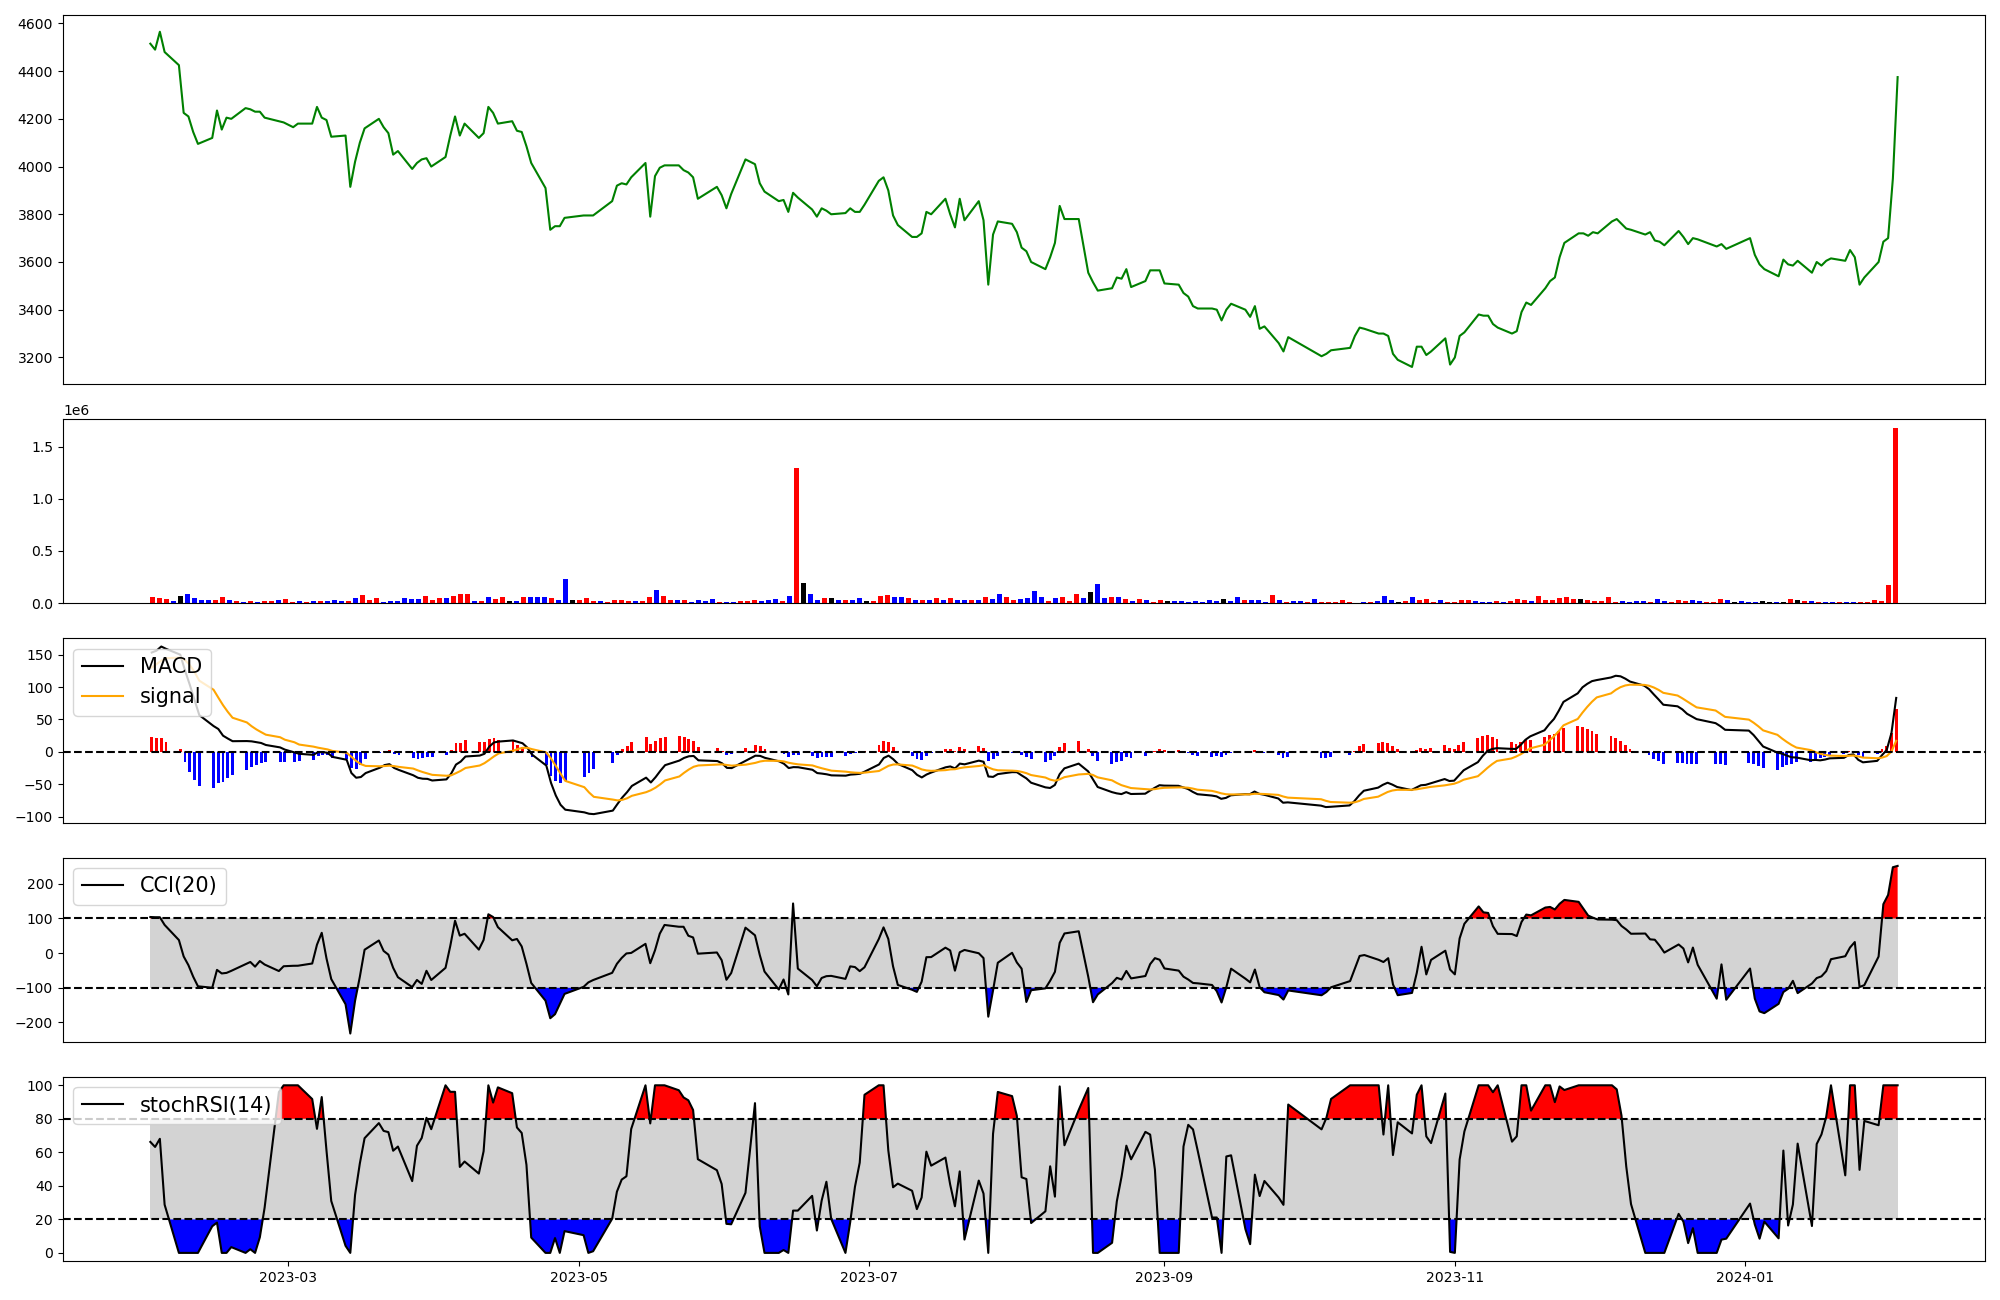The image size is (2000, 1300).
Task: Click the tall red volume spike in June 2023
Action: coord(796,536)
